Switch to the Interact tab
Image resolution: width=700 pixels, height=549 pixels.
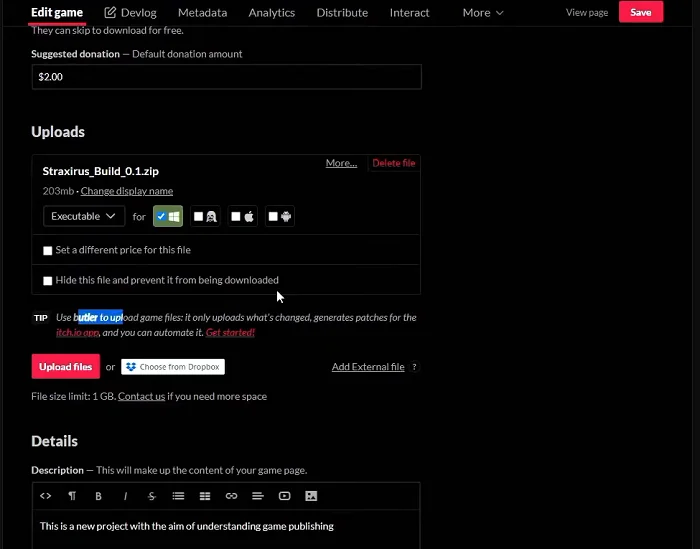tap(409, 12)
